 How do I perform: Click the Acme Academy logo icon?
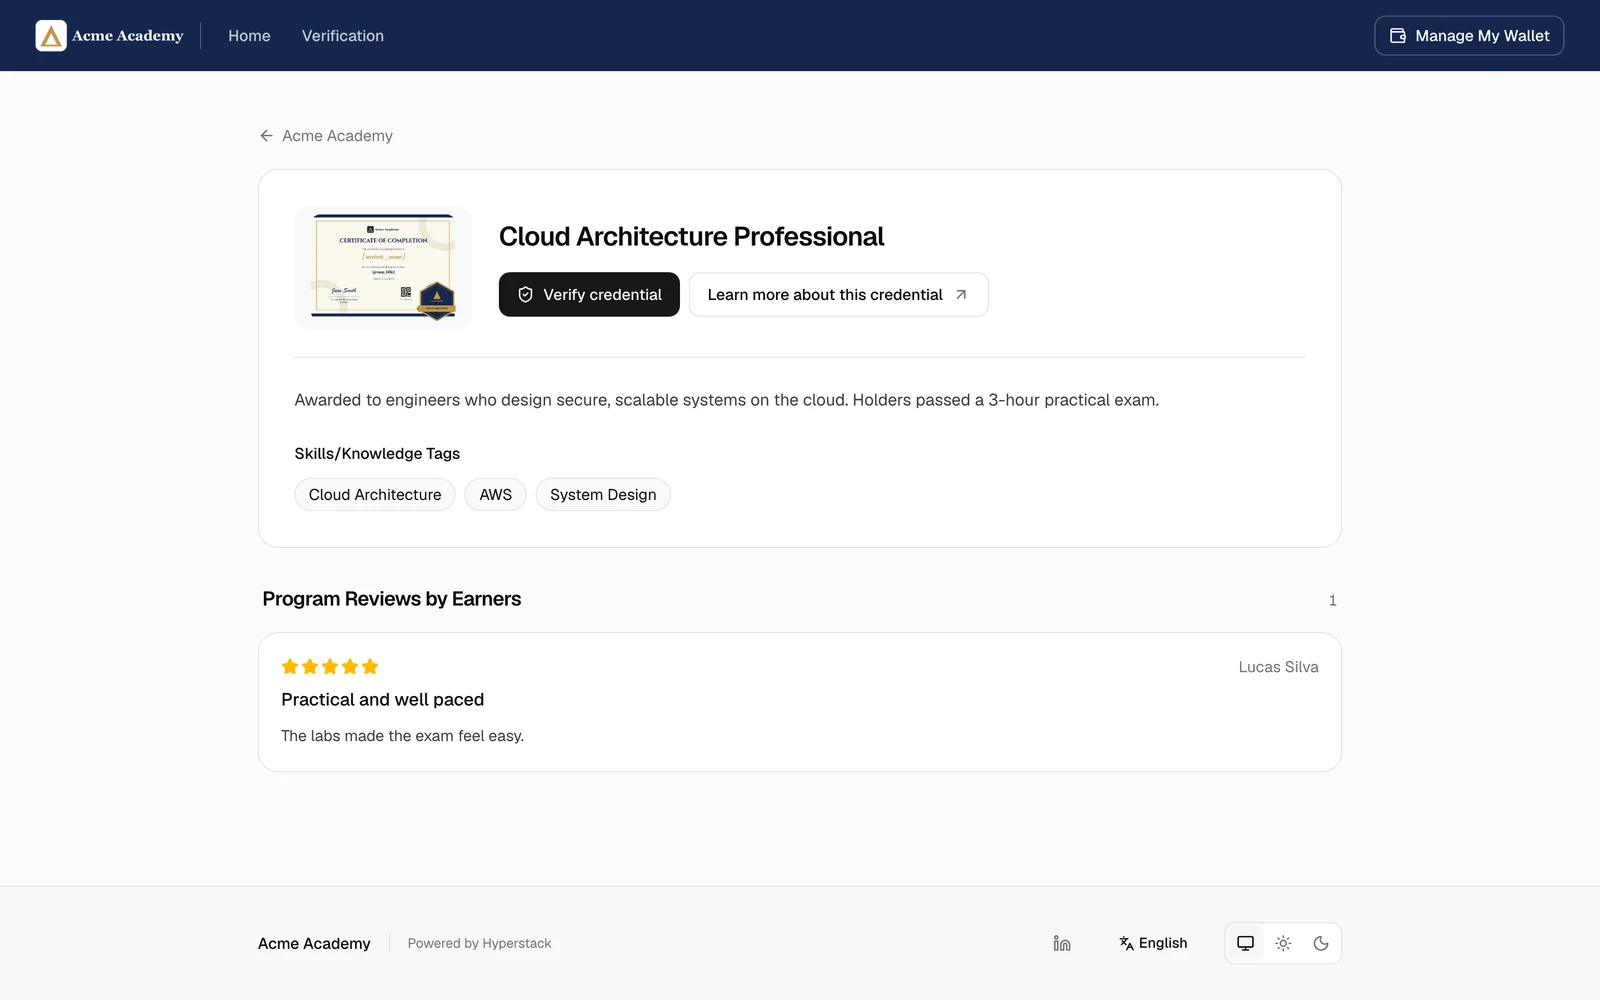pyautogui.click(x=51, y=36)
